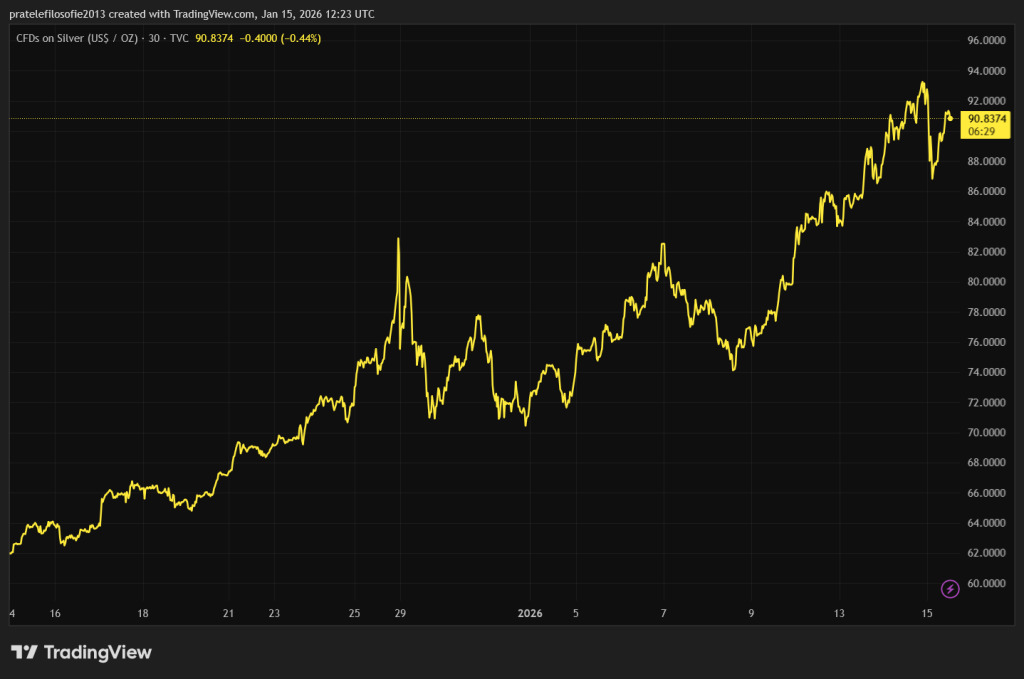Select the 2026 label on the time axis
The width and height of the screenshot is (1024, 679).
click(x=530, y=614)
